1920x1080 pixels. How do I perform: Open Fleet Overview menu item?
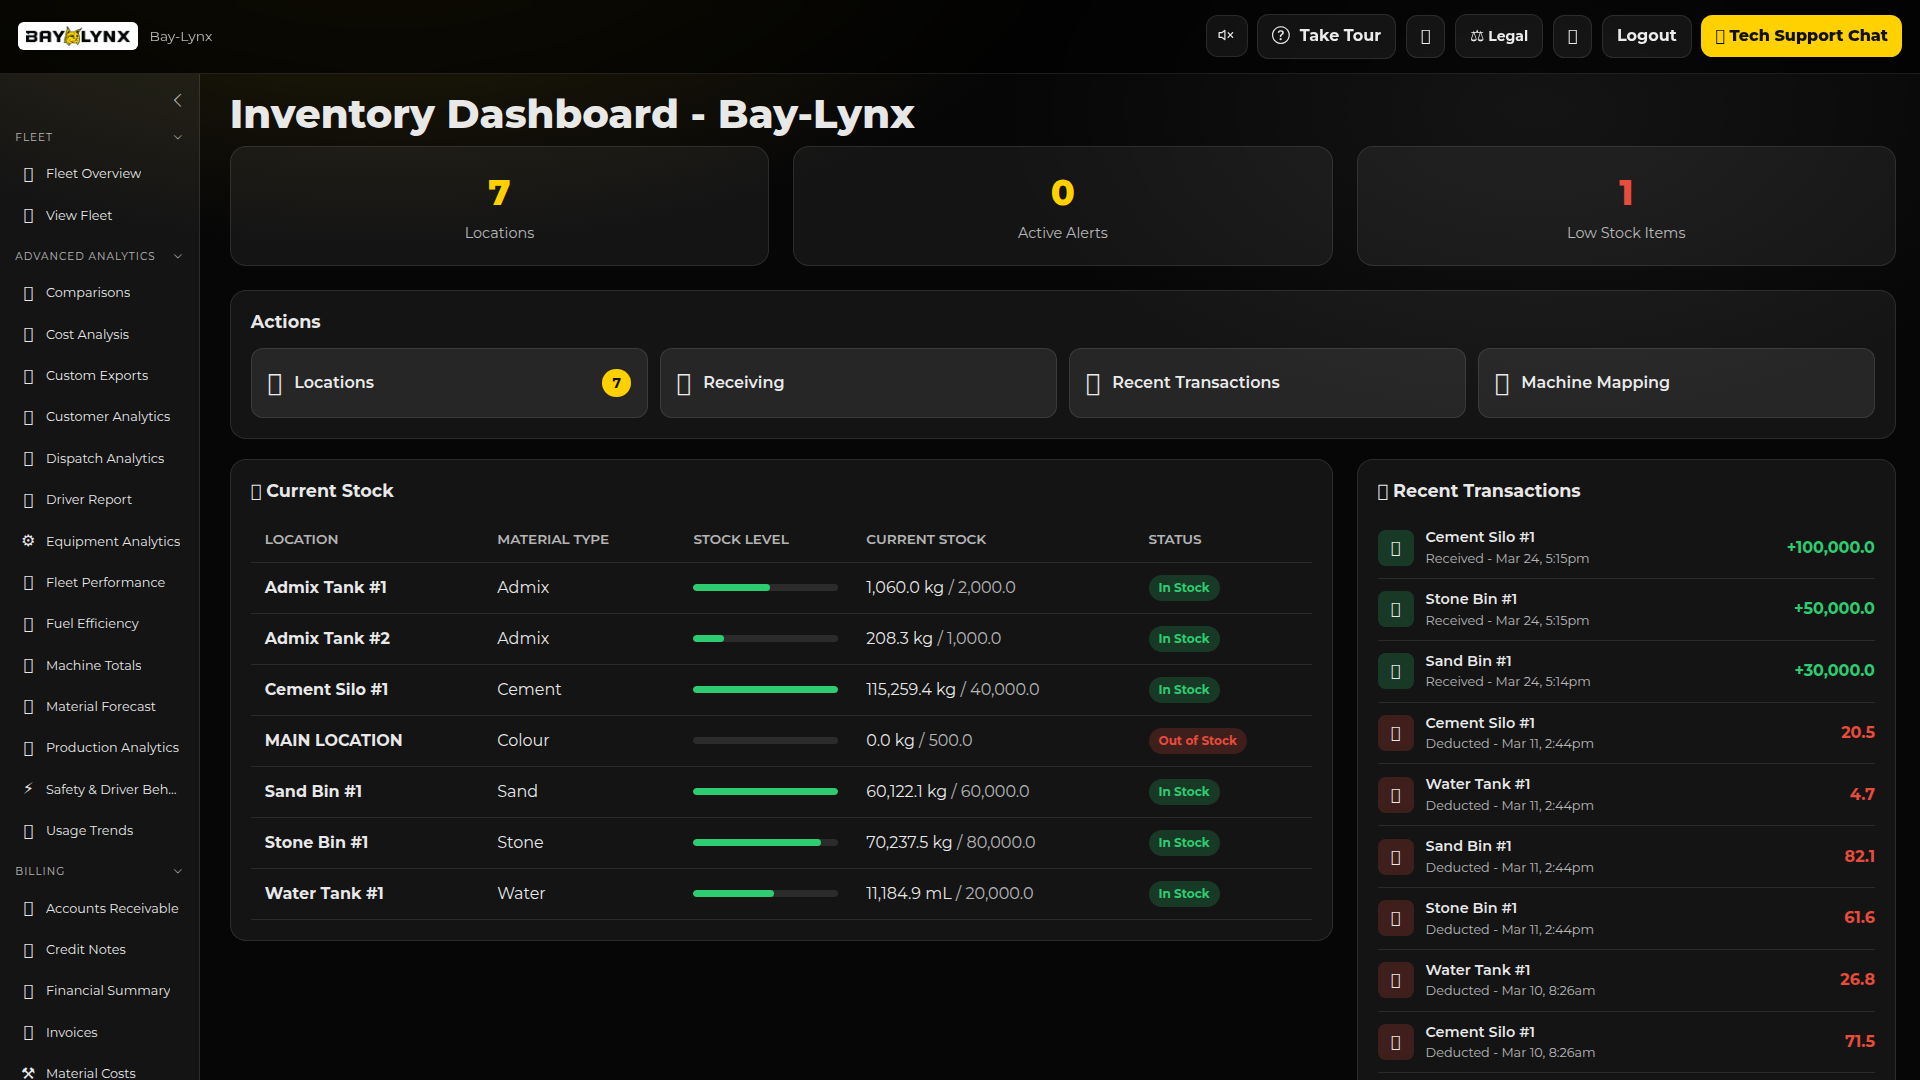point(93,173)
